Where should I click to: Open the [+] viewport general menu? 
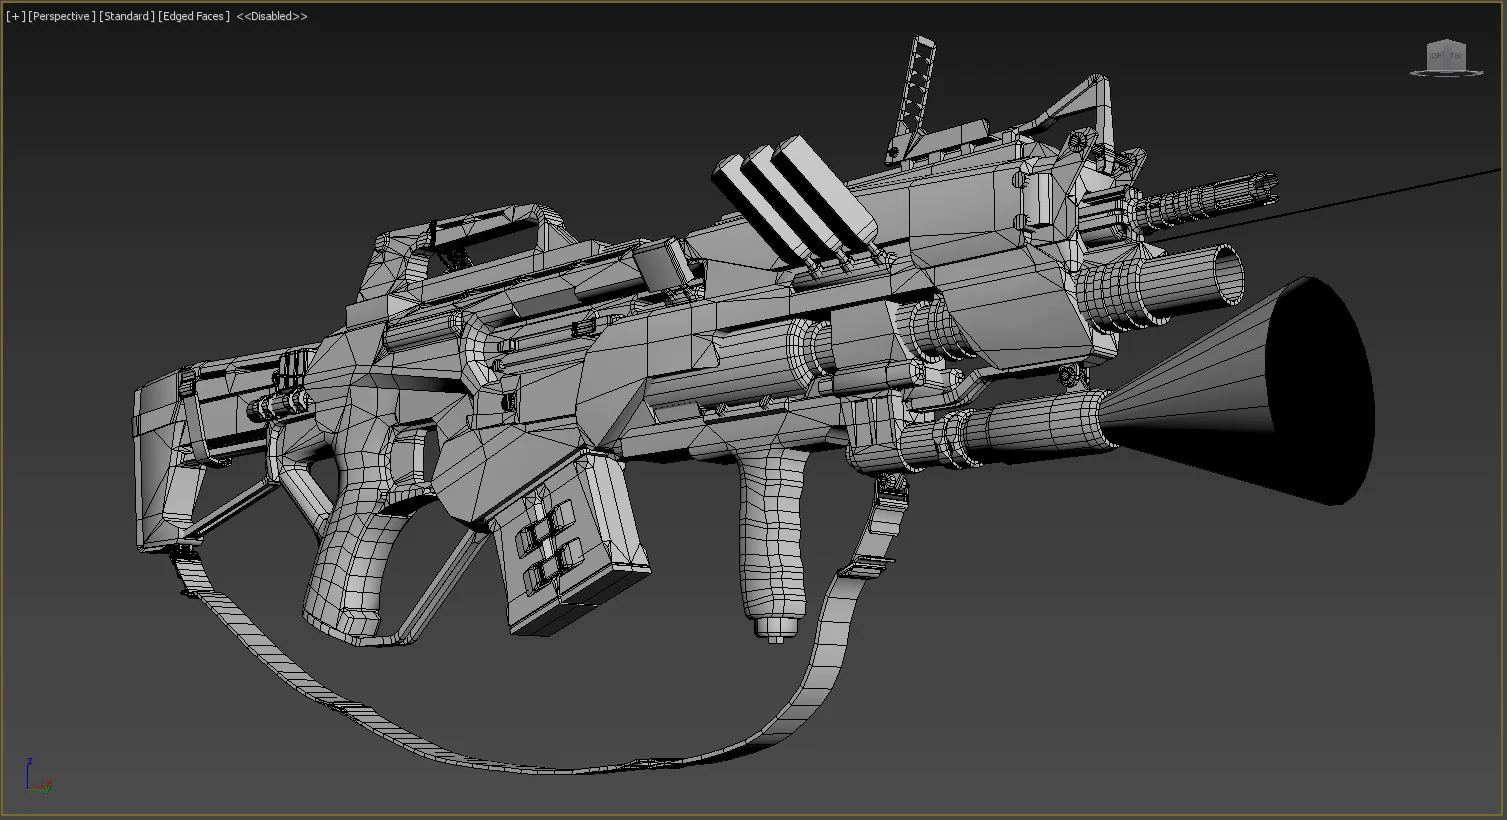(x=16, y=16)
